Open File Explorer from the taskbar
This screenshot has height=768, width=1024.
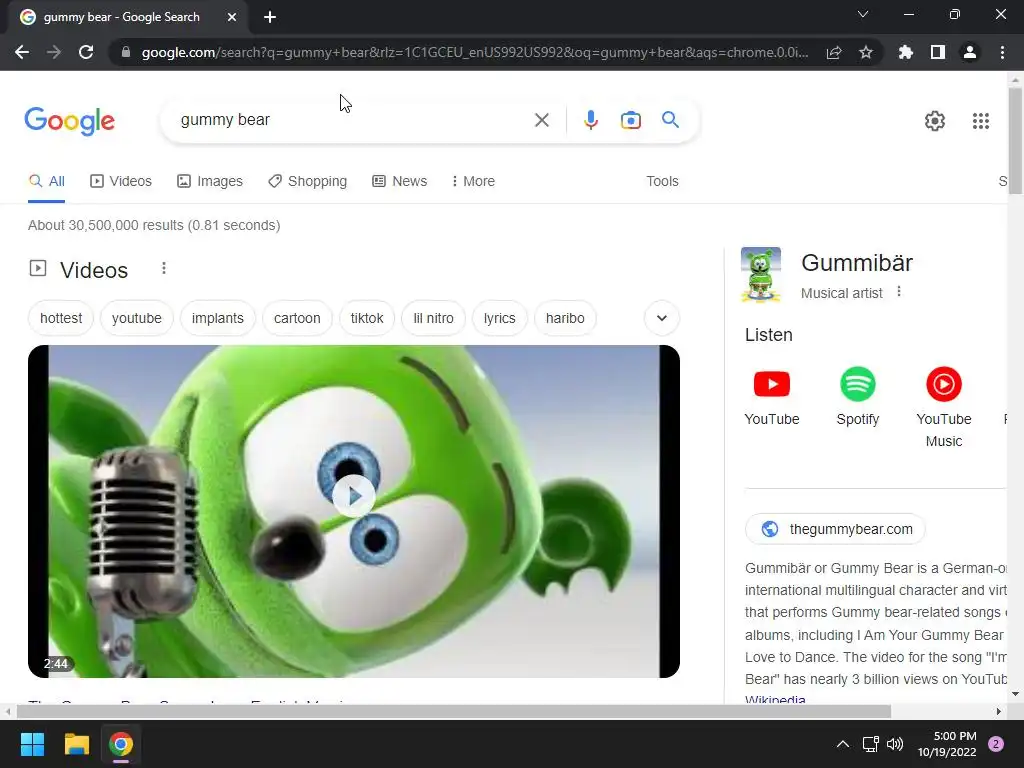coord(76,744)
